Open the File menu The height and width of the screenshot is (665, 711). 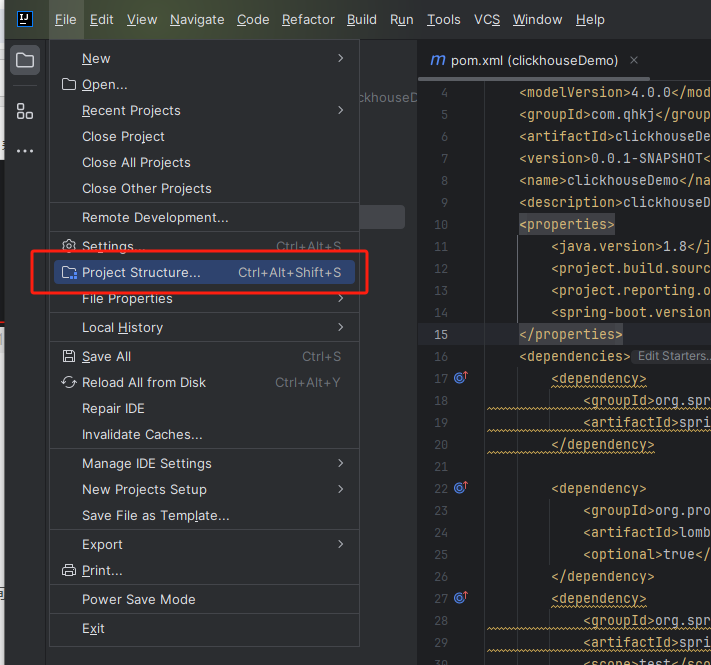coord(66,19)
